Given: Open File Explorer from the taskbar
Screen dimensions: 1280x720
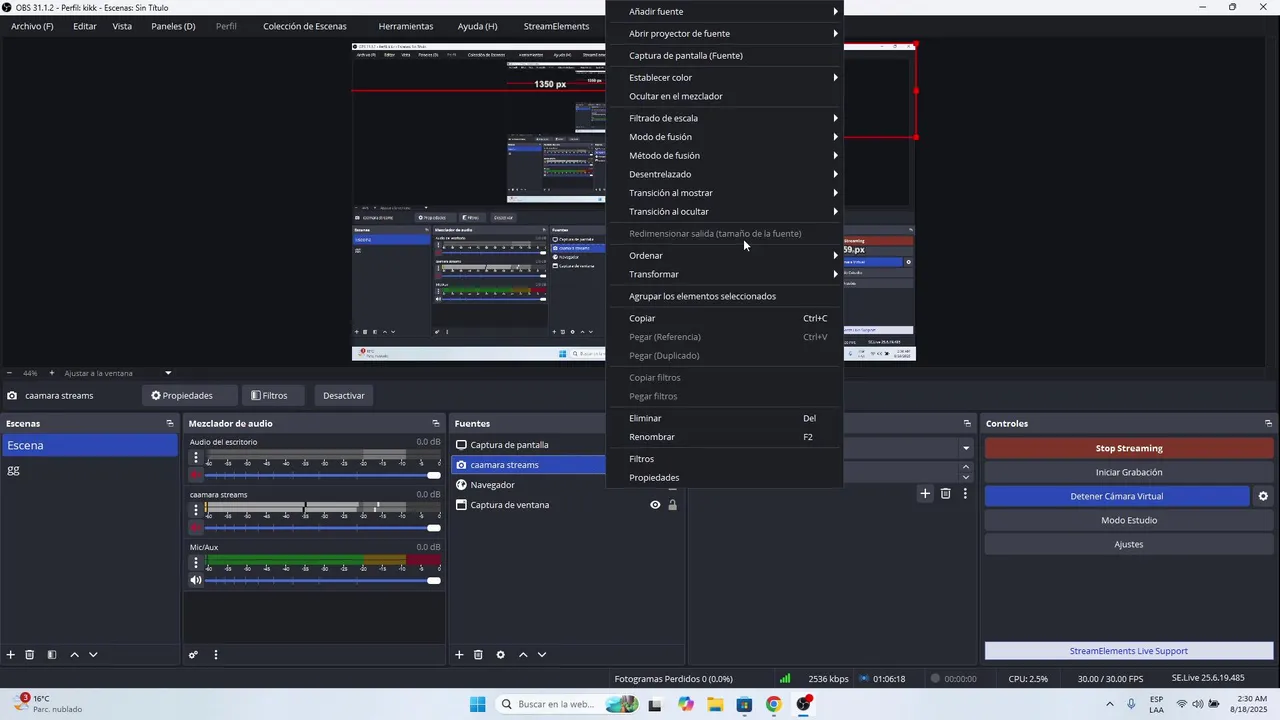Looking at the screenshot, I should [715, 704].
